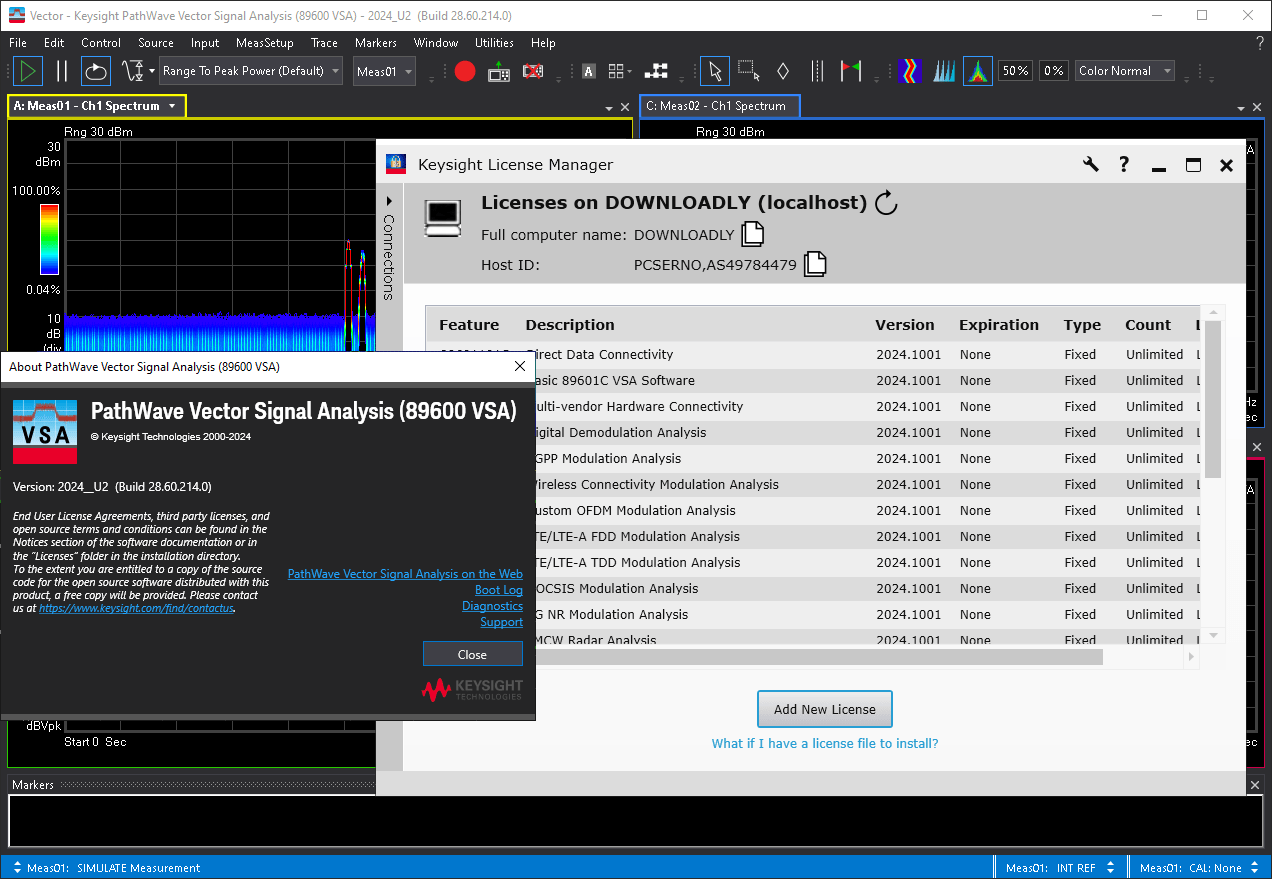Copy the Host ID using the copy icon
Image resolution: width=1272 pixels, height=879 pixels.
tap(814, 263)
